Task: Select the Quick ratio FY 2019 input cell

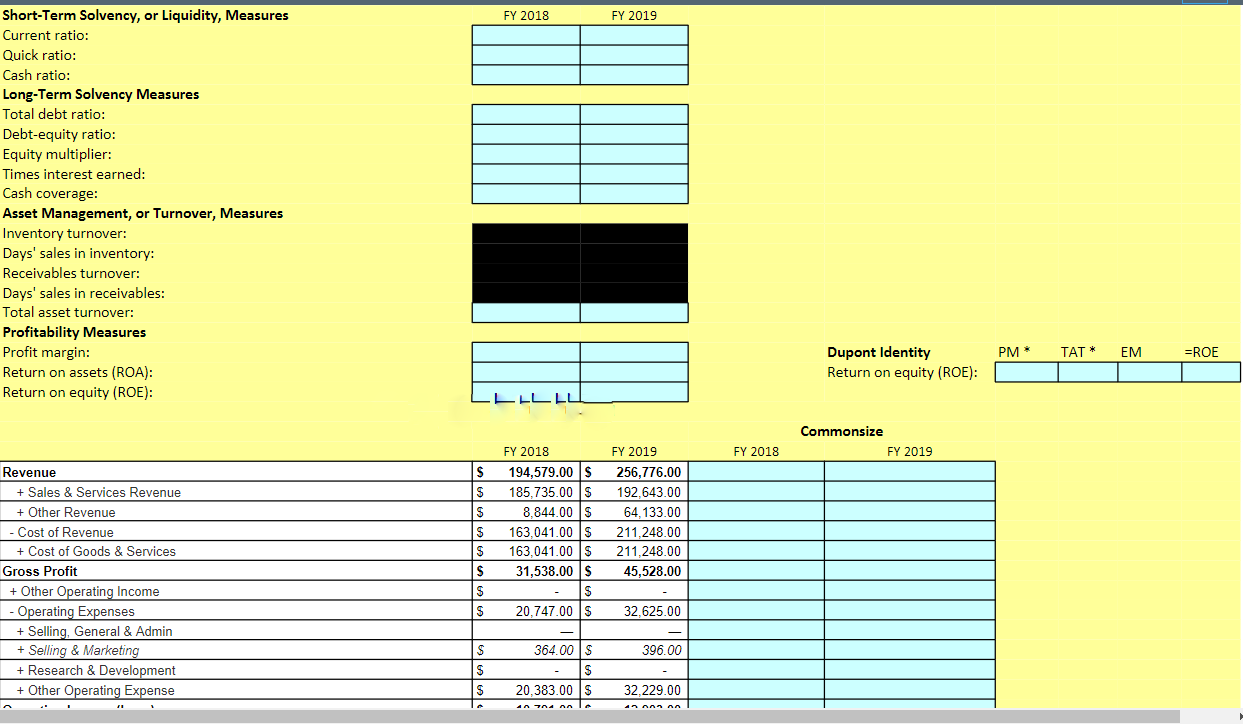Action: coord(634,55)
